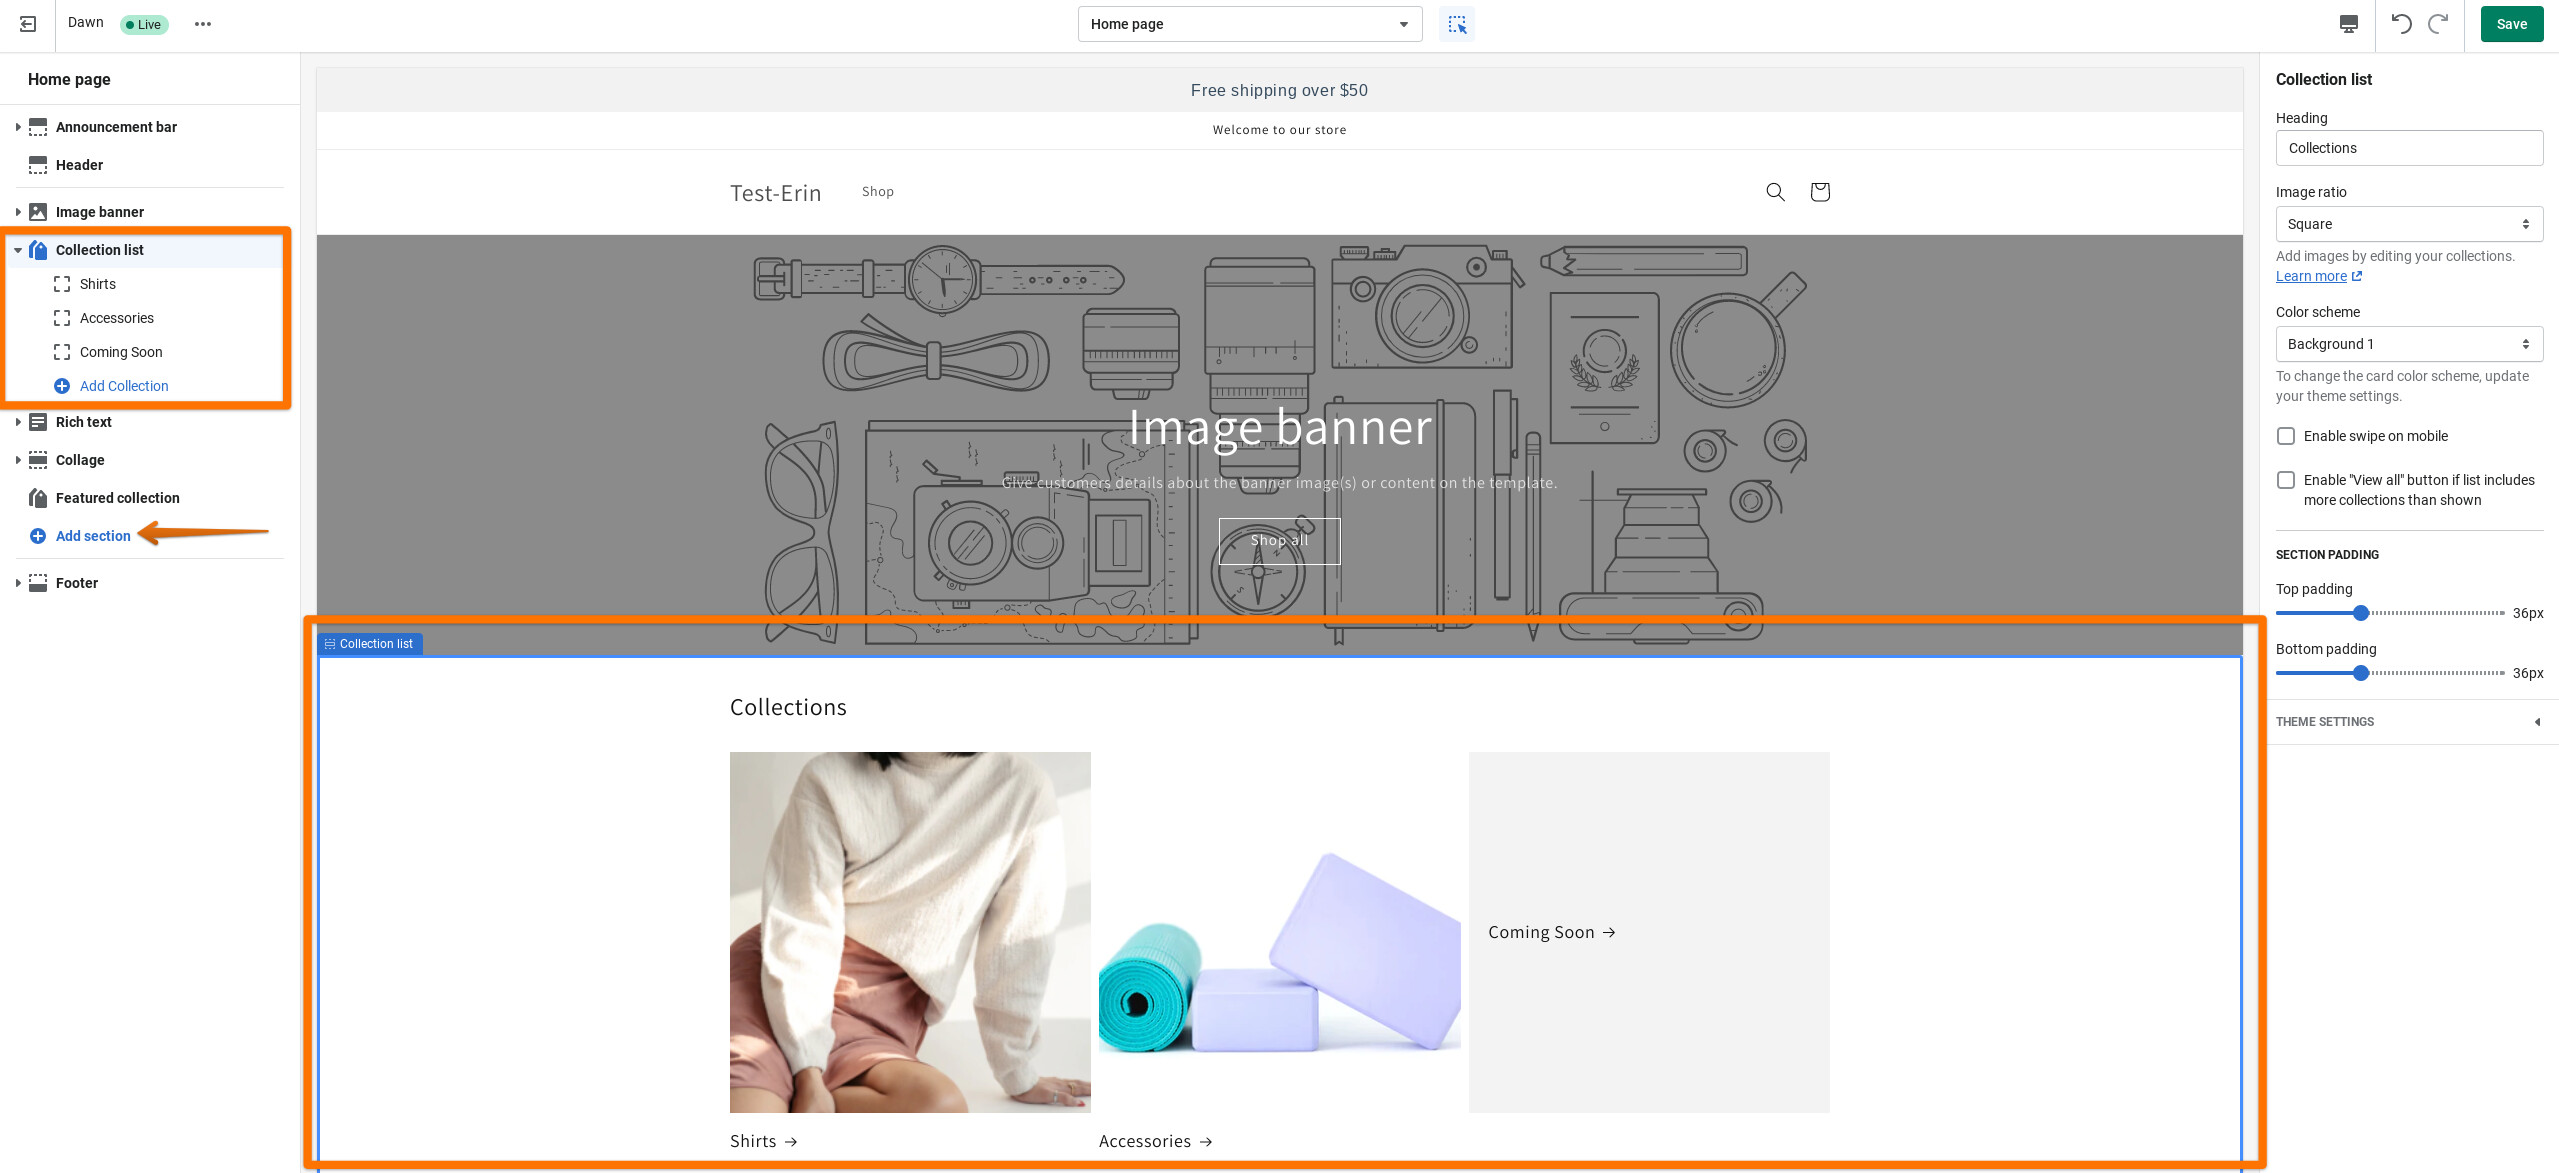2559x1173 pixels.
Task: Click the redo arrow icon
Action: pyautogui.click(x=2439, y=24)
